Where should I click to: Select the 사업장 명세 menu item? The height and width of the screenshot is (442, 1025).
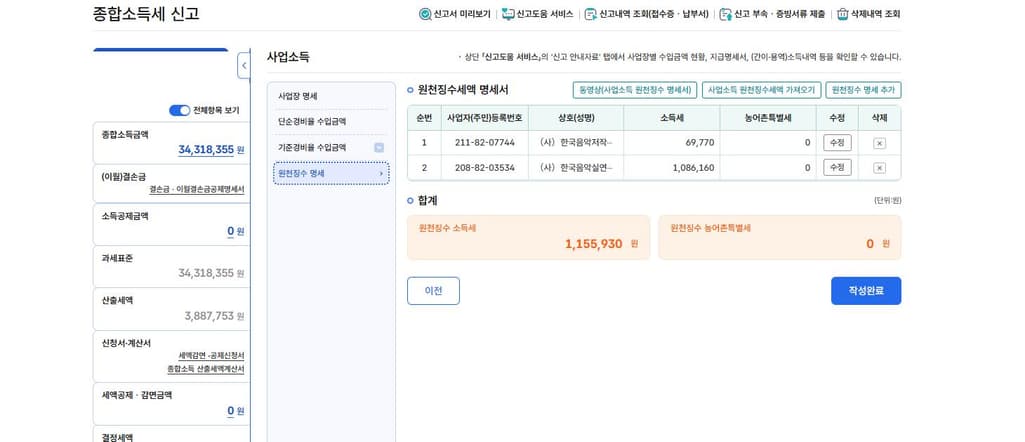coord(298,96)
